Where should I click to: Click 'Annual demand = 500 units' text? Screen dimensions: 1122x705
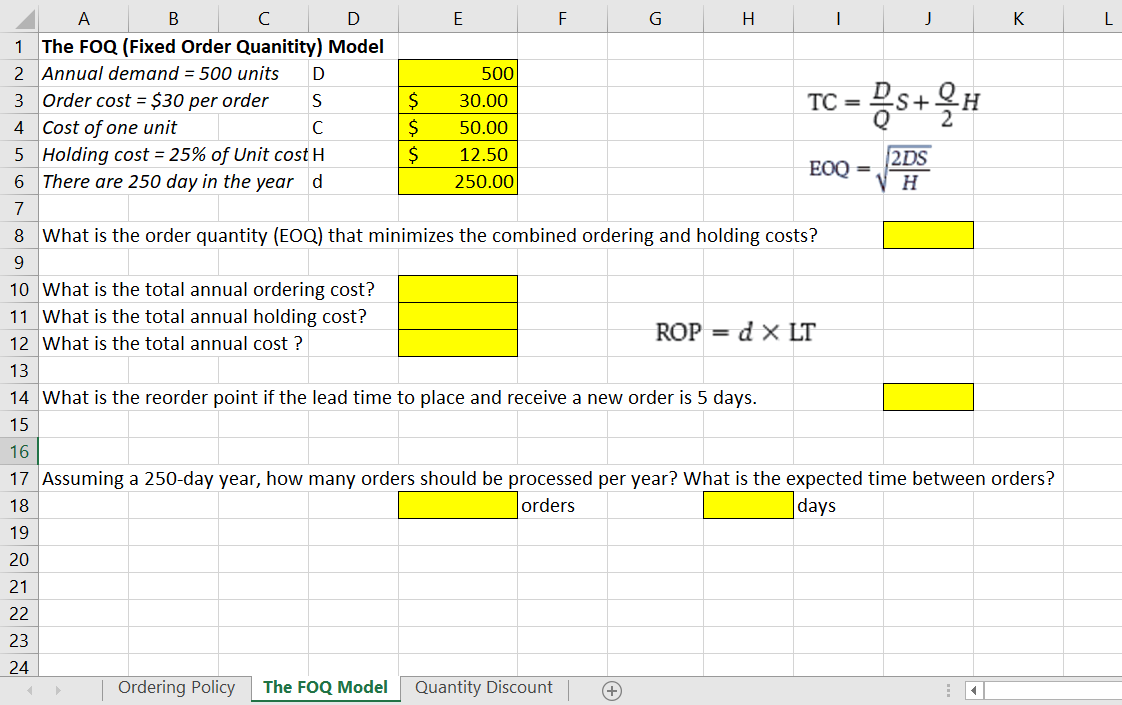coord(160,74)
